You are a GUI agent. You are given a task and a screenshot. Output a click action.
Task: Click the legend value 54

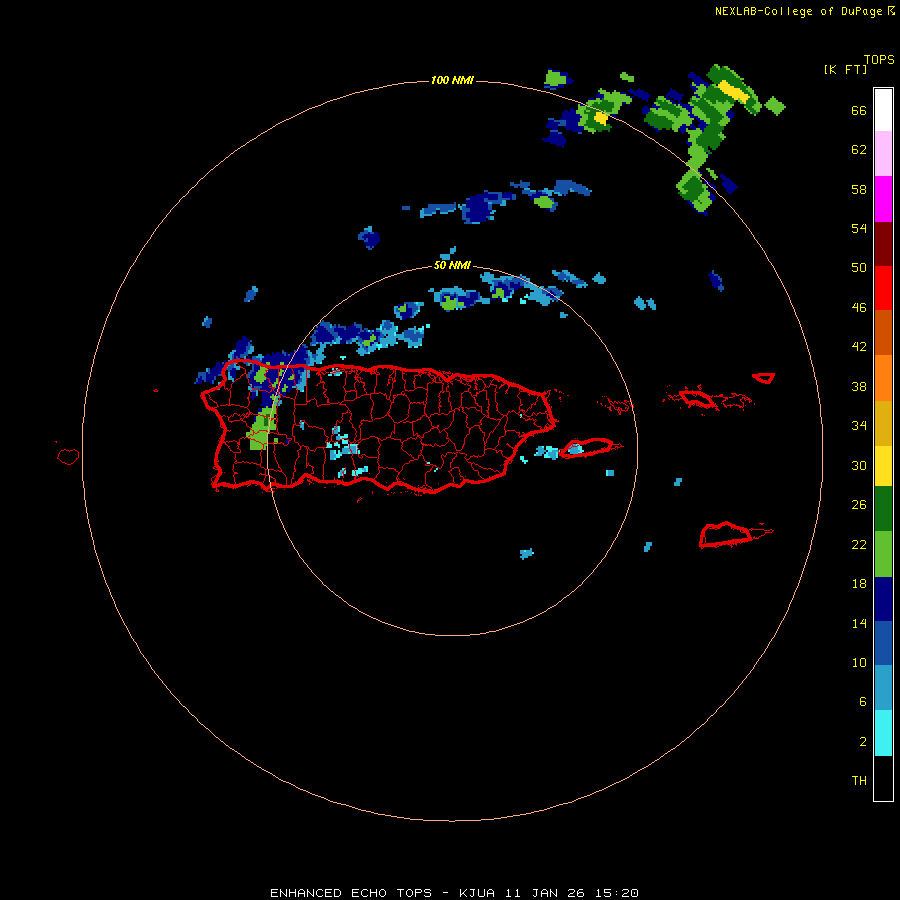(859, 228)
